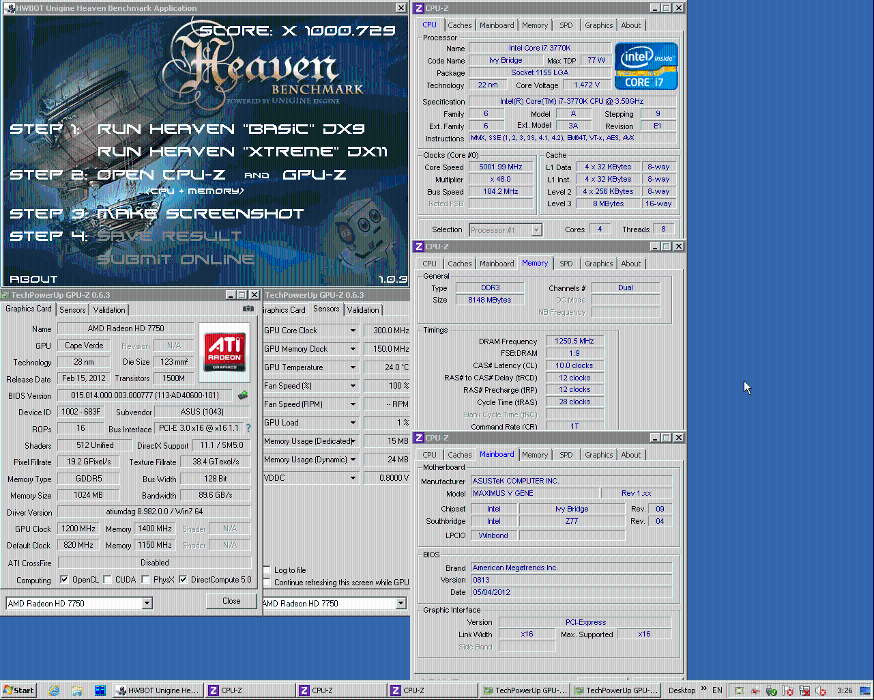874x700 pixels.
Task: Click the CPU-Z title icon of the Mainboard window
Action: pyautogui.click(x=419, y=438)
